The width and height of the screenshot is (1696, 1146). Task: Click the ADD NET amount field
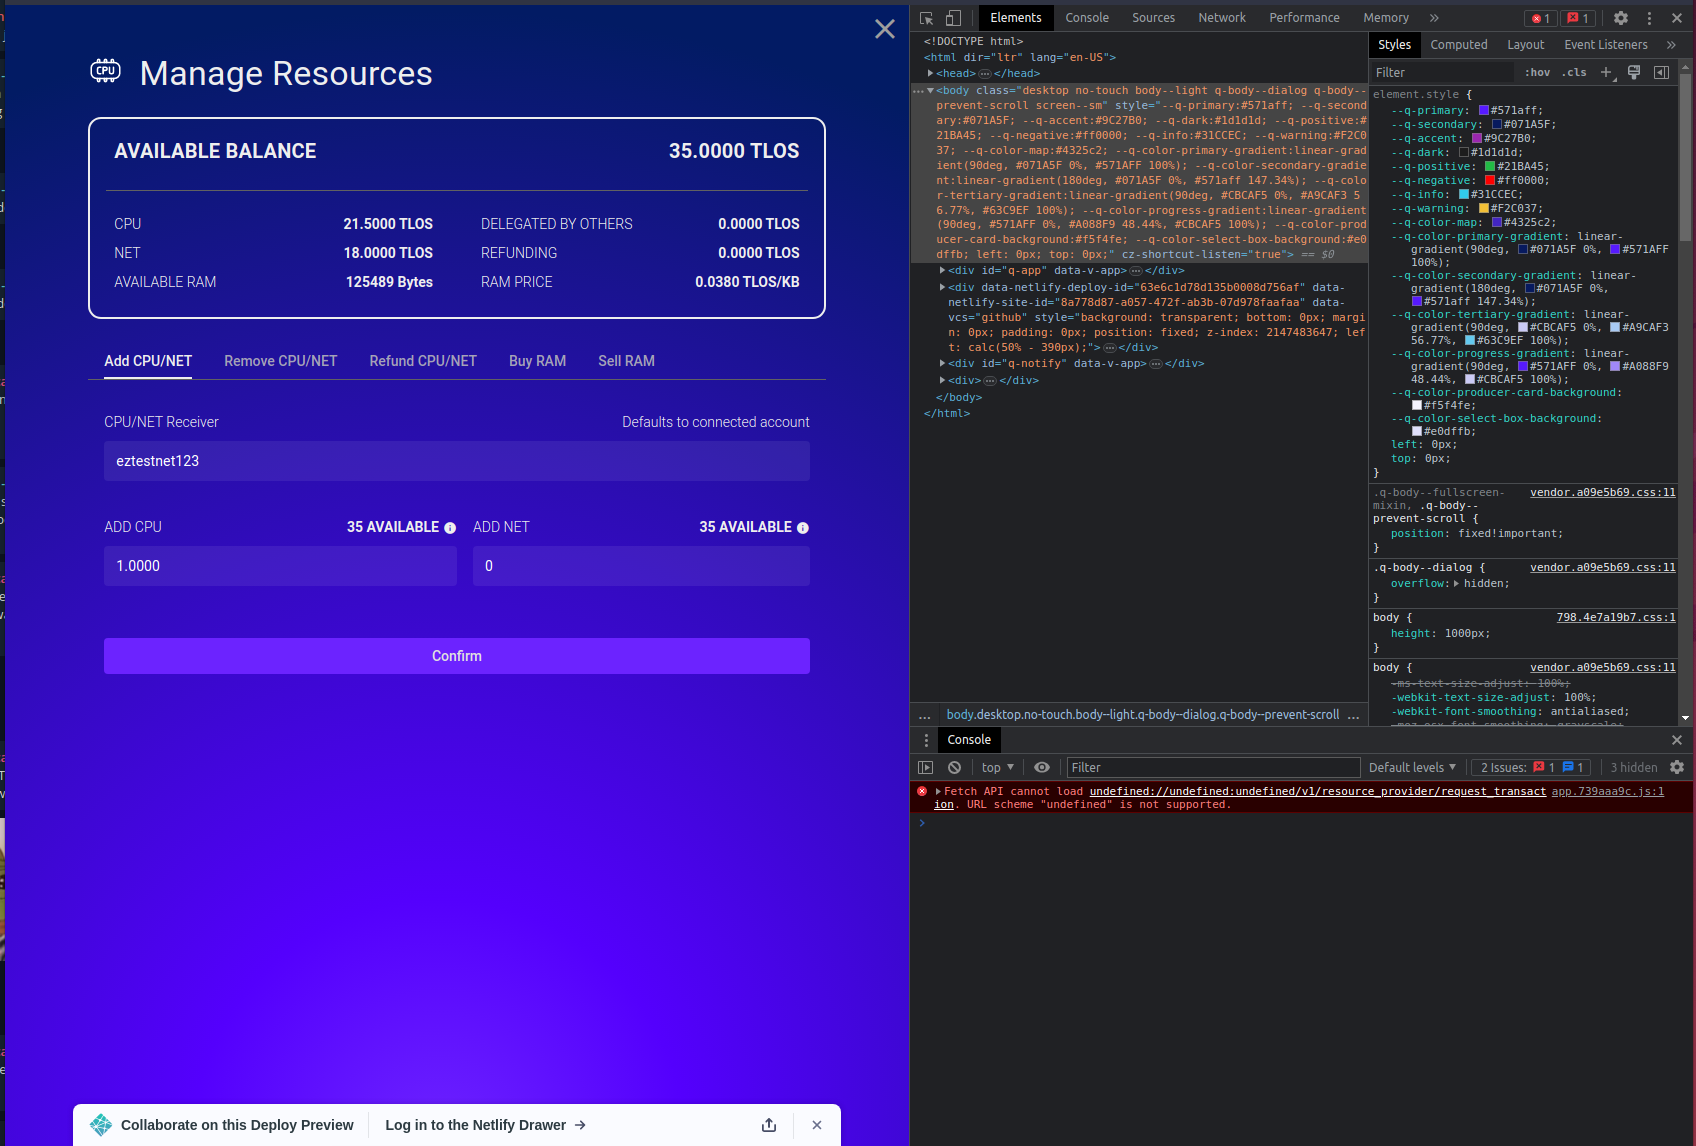pyautogui.click(x=641, y=566)
